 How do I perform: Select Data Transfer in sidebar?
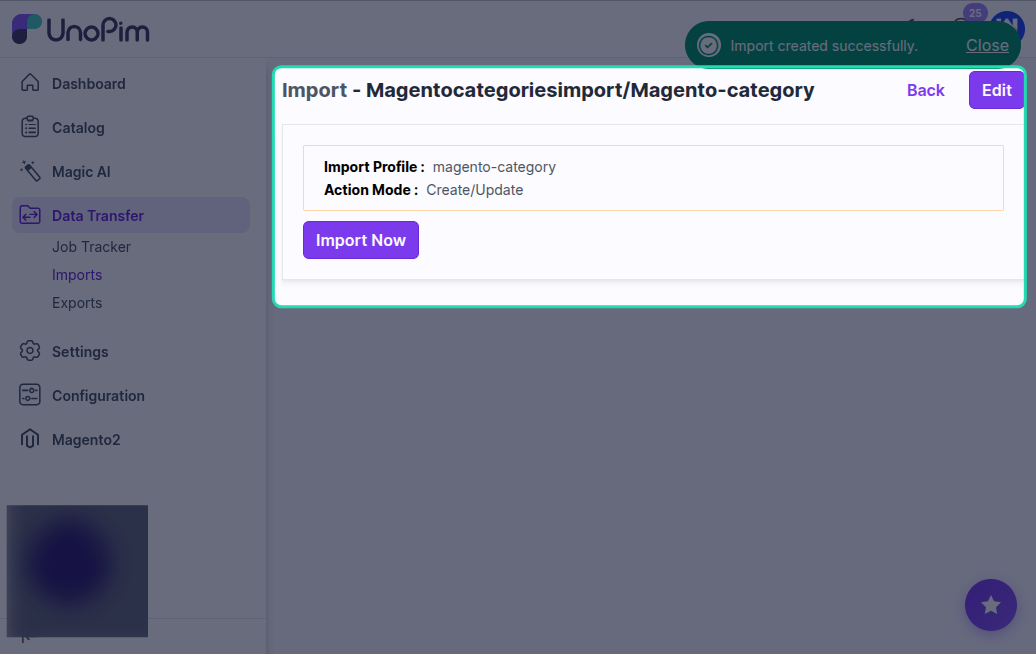click(x=131, y=215)
